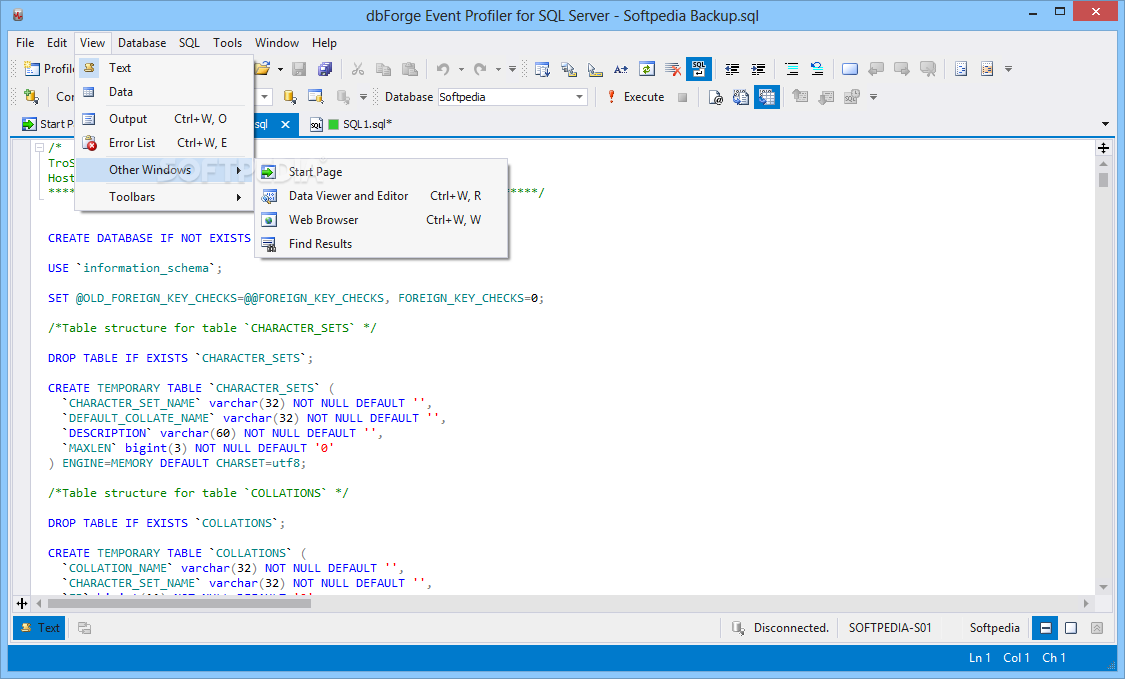Expand the Redo history dropdown arrow

coord(498,70)
